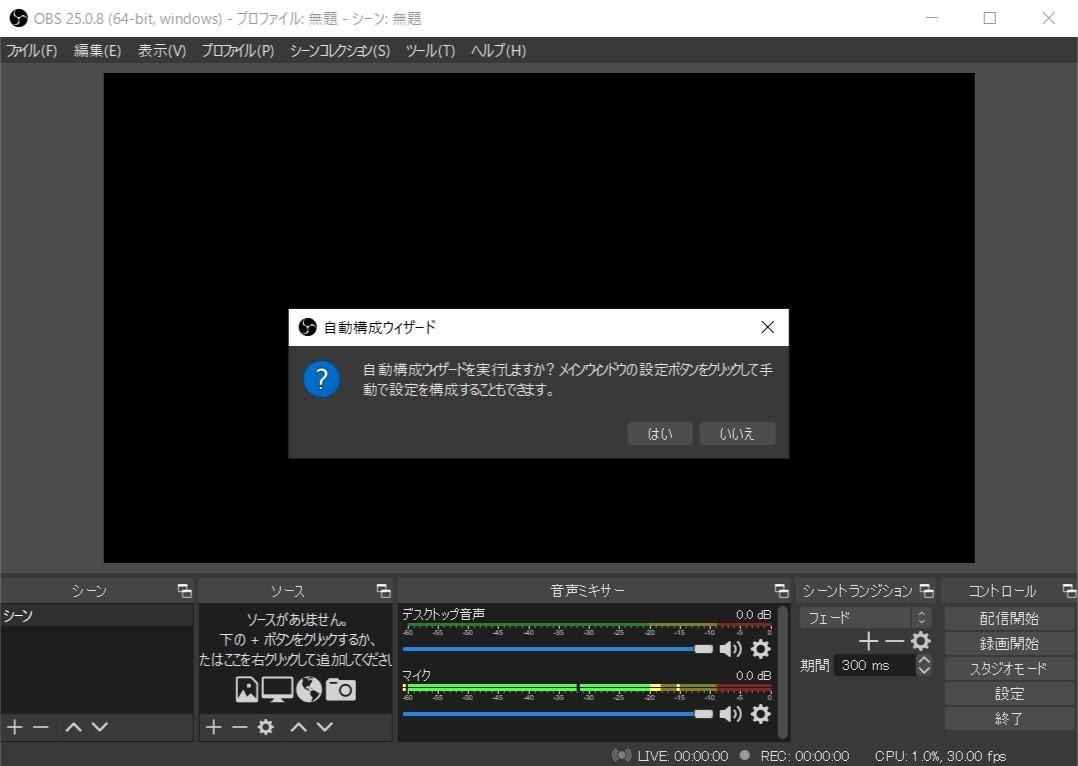Open マイク audio settings with the gear icon

pyautogui.click(x=760, y=714)
